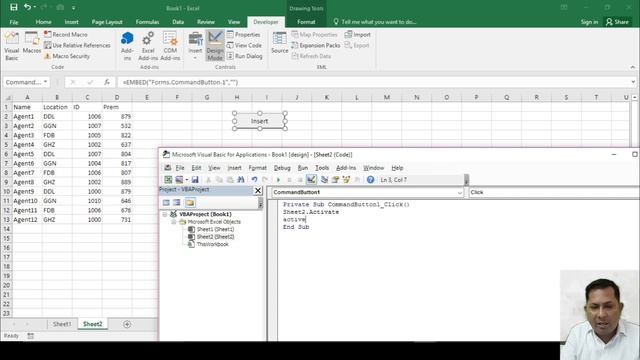Screen dimensions: 640x360
Task: Toggle Use Relative References
Action: pyautogui.click(x=77, y=45)
